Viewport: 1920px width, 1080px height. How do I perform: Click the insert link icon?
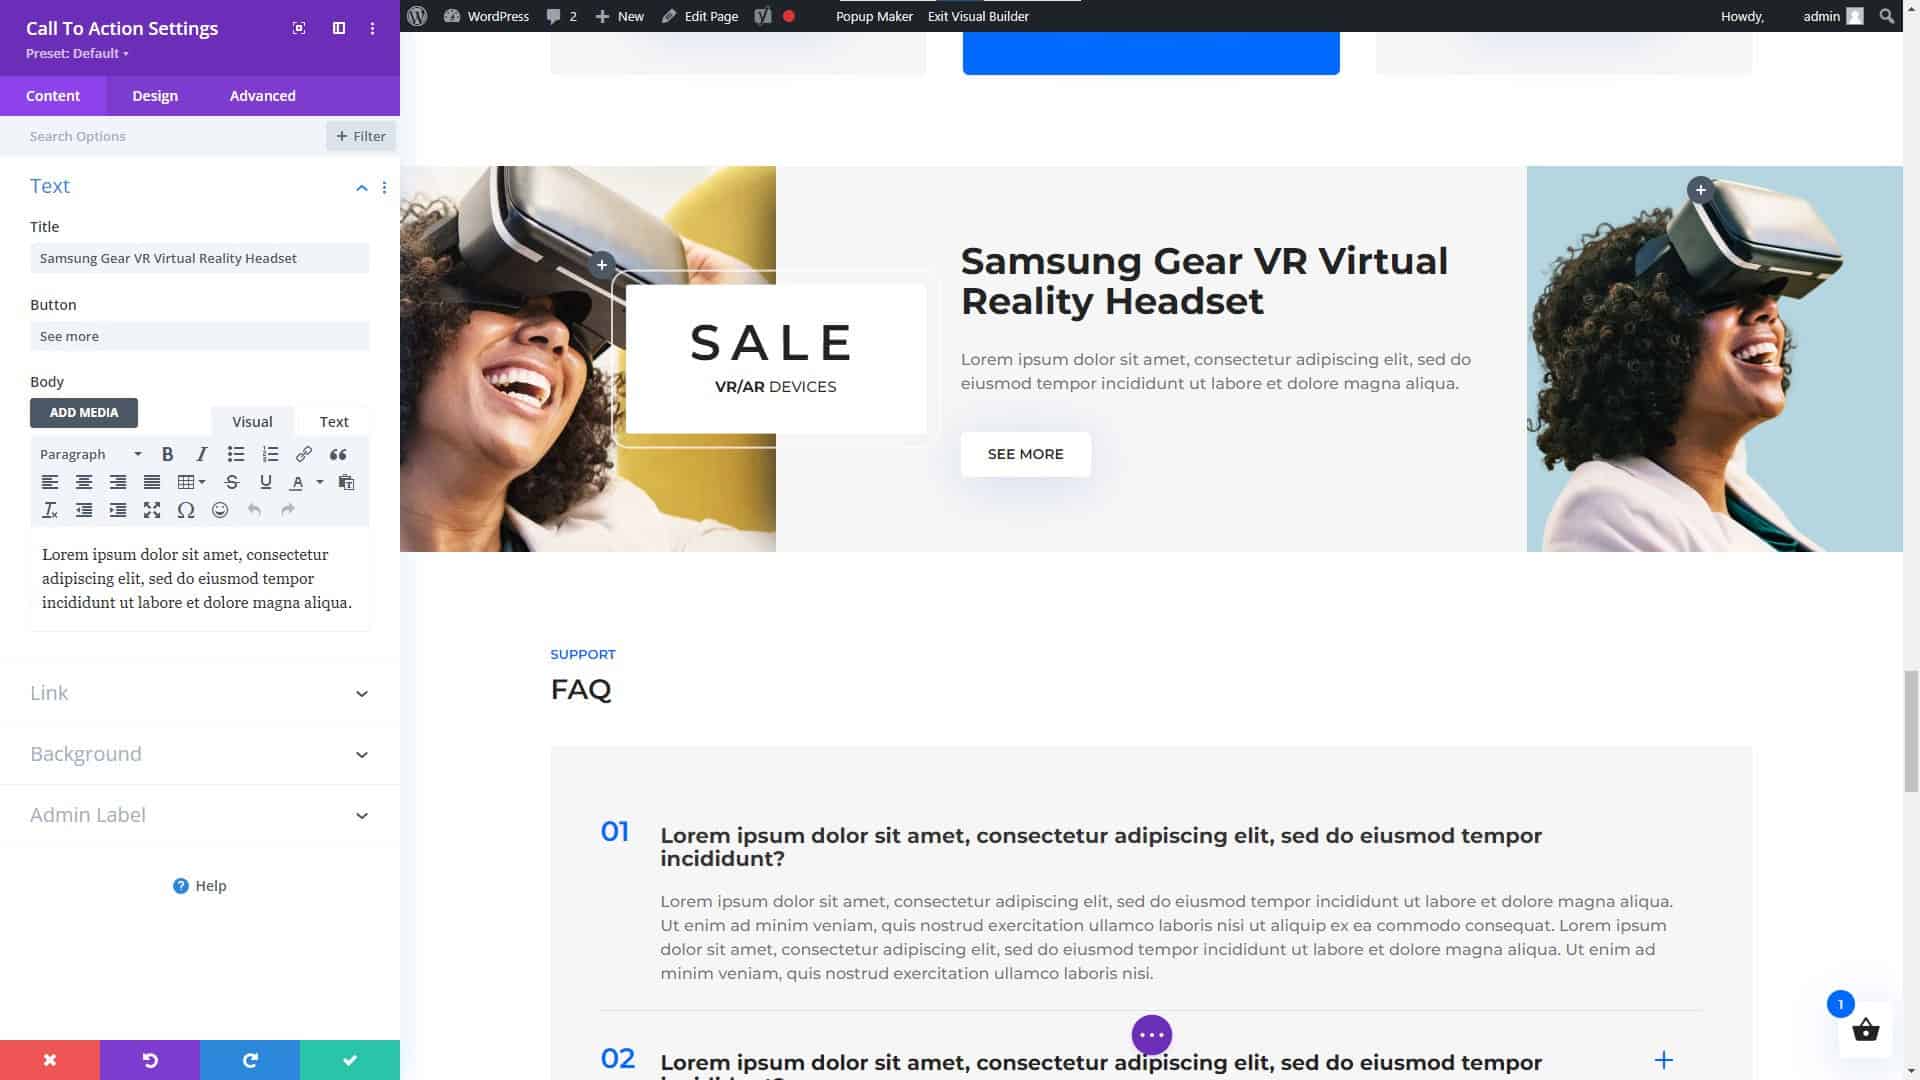304,454
